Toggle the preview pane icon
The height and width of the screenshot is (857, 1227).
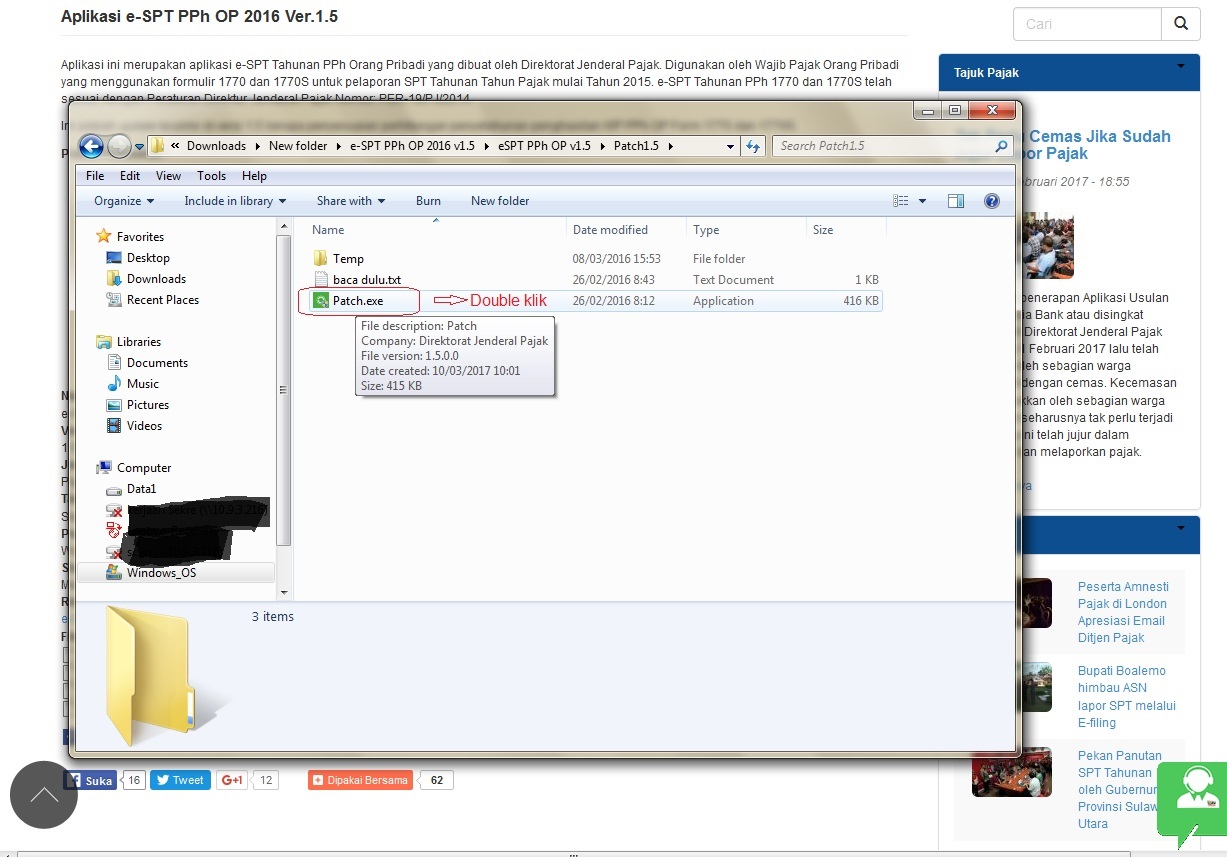tap(956, 201)
